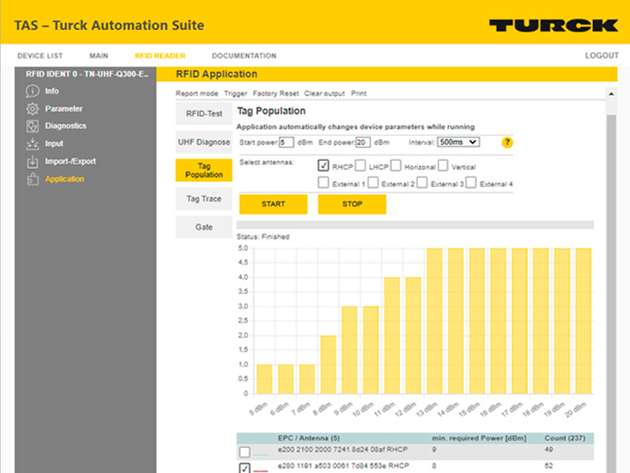Click the scrollbar up arrow
Viewport: 630px width, 473px height.
click(x=611, y=94)
